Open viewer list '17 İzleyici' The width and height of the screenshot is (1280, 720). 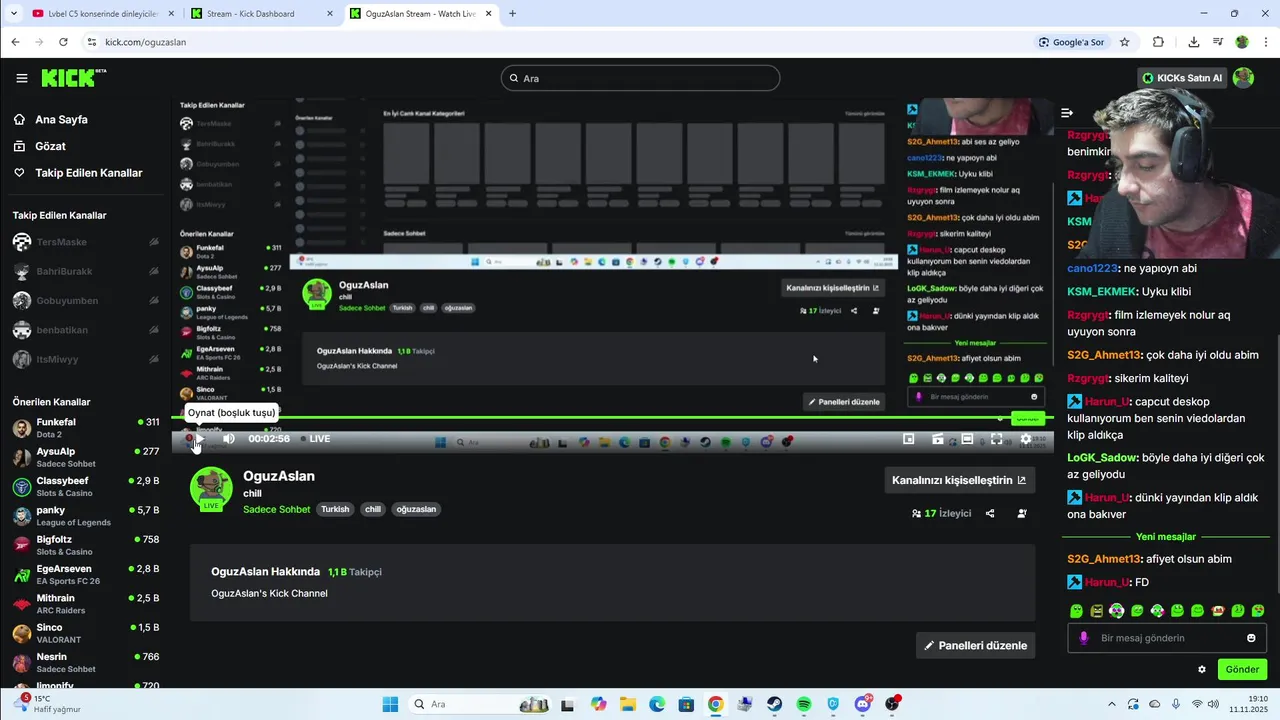pyautogui.click(x=941, y=513)
